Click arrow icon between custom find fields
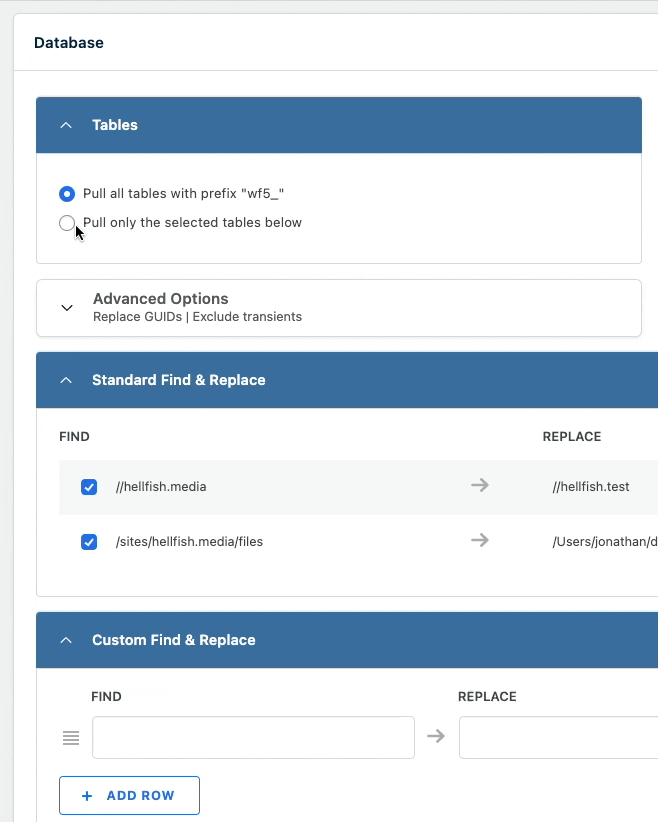 pos(436,737)
